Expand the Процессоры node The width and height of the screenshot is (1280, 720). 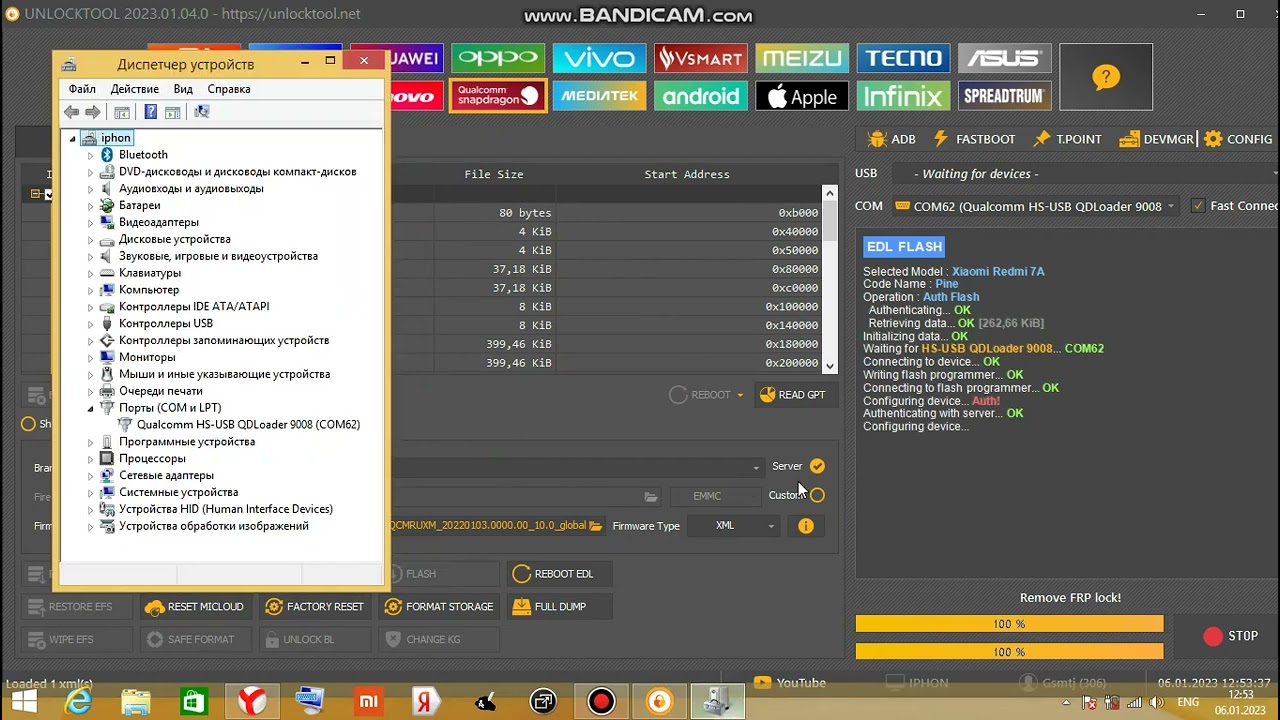90,459
